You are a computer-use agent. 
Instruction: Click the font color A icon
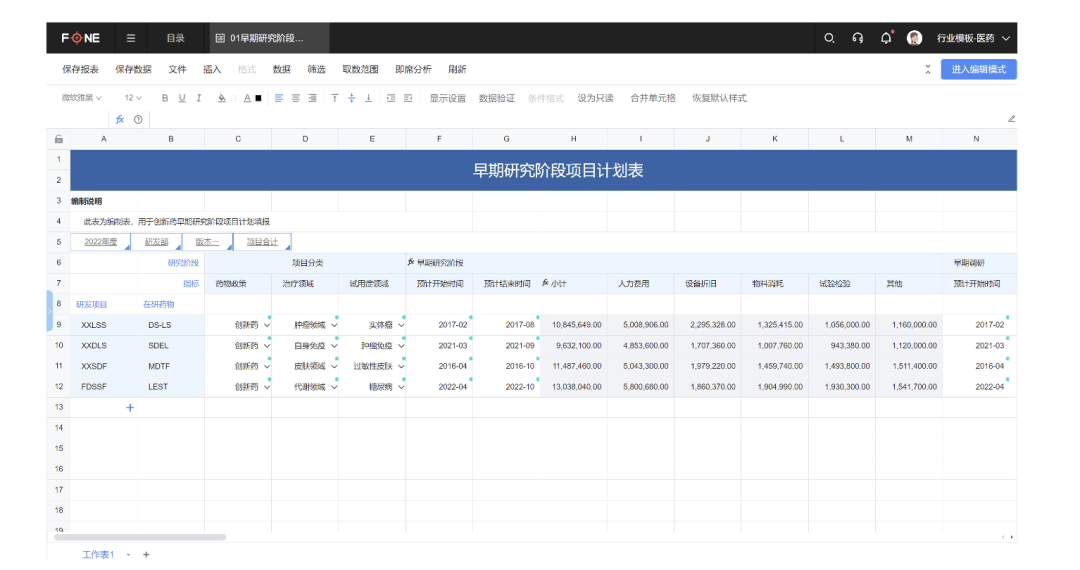click(x=247, y=98)
